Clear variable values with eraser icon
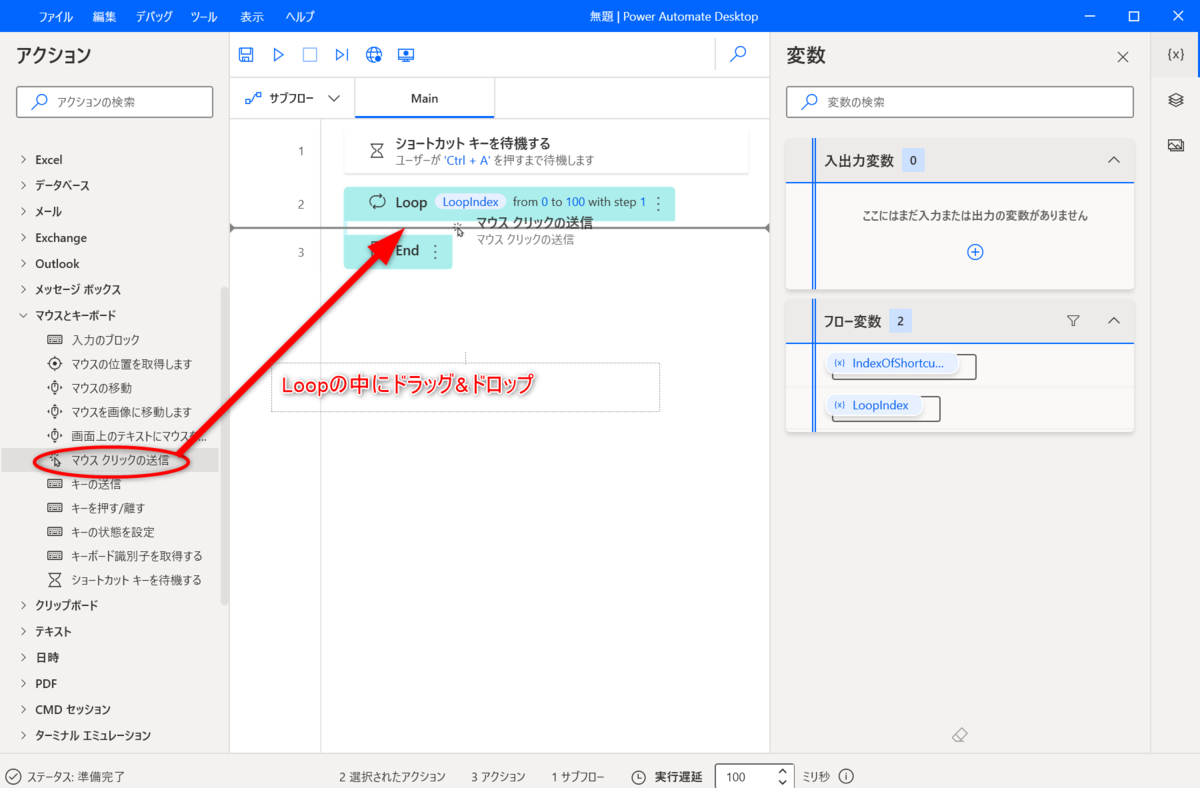1200x788 pixels. [960, 735]
